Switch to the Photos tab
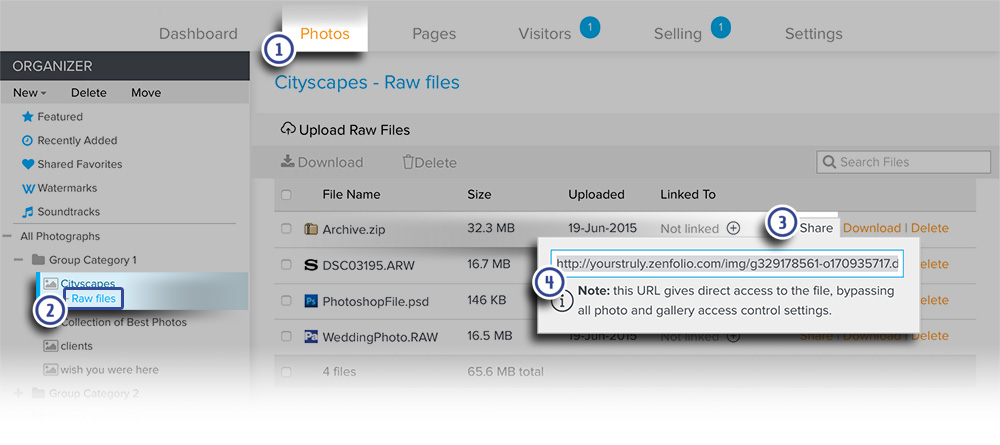Image resolution: width=1000 pixels, height=445 pixels. click(325, 33)
